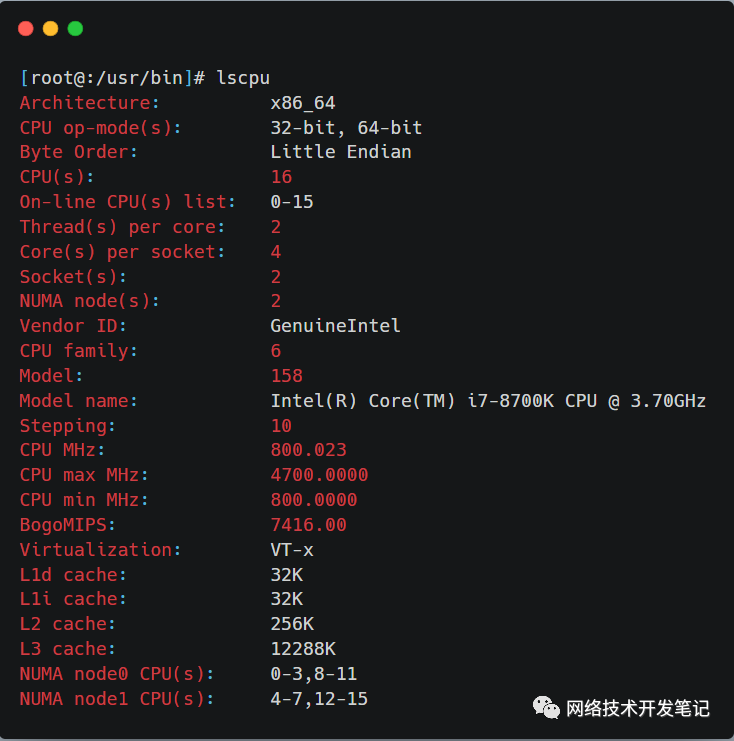Click the NUMA node1 value 4-7,12-15
The height and width of the screenshot is (741, 734).
(319, 699)
